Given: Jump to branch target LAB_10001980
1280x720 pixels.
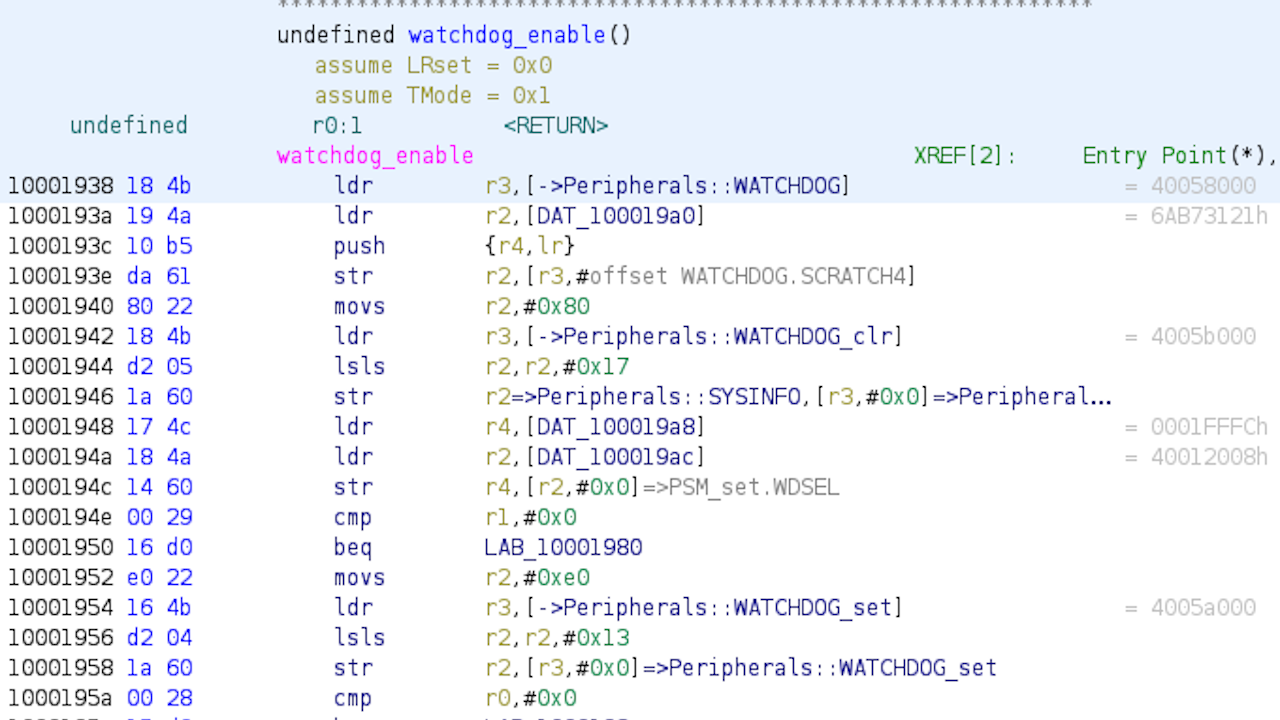Looking at the screenshot, I should (563, 548).
